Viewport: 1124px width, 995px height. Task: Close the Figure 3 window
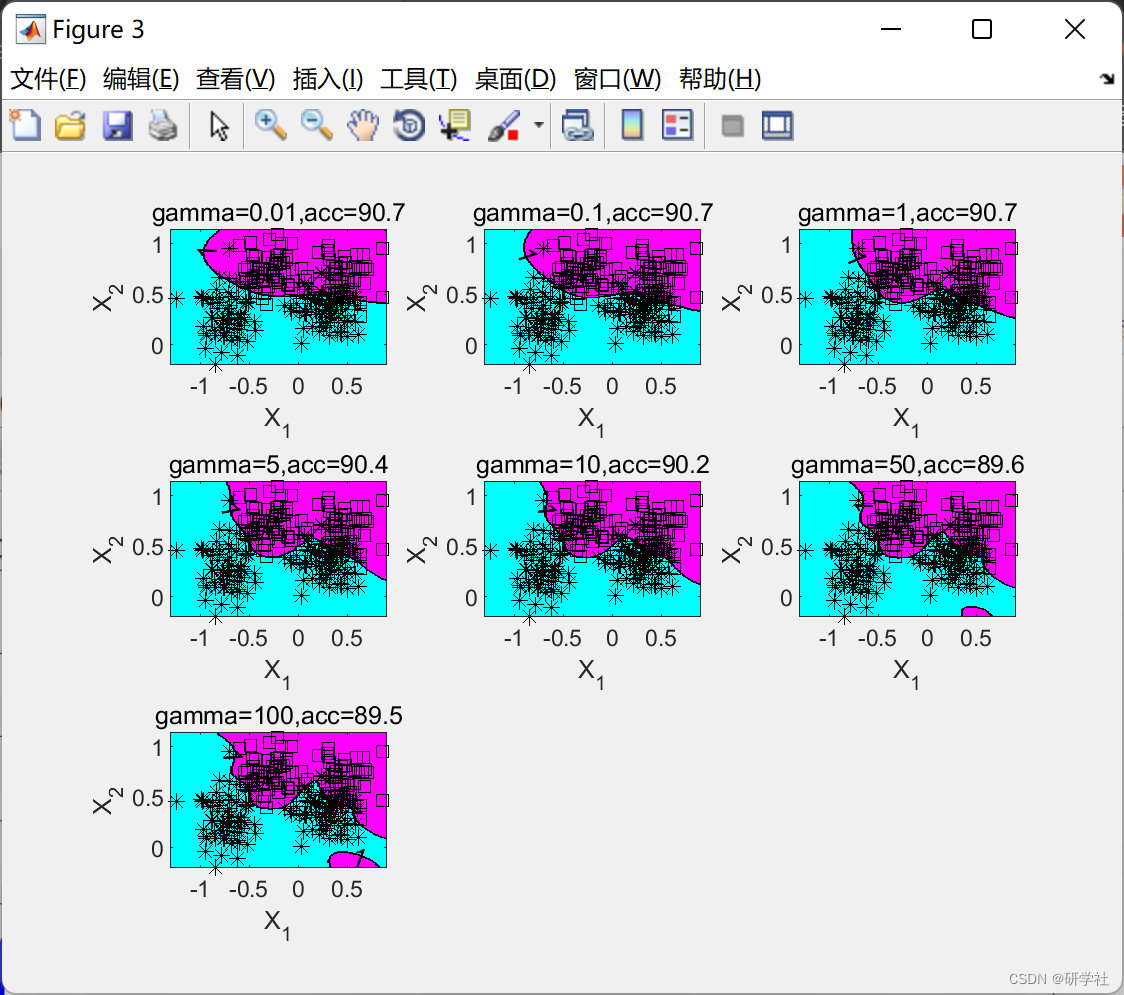(1075, 29)
